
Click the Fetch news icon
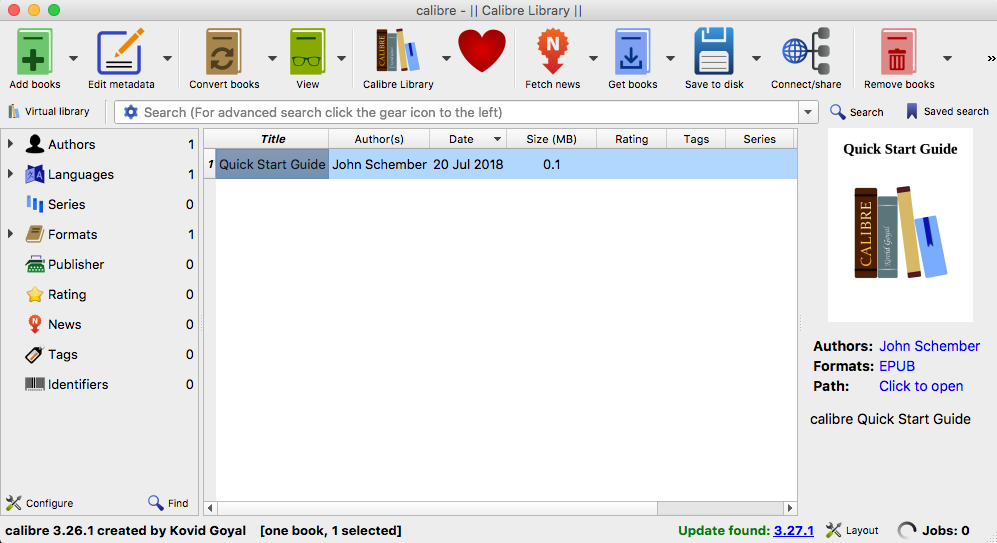pyautogui.click(x=552, y=51)
